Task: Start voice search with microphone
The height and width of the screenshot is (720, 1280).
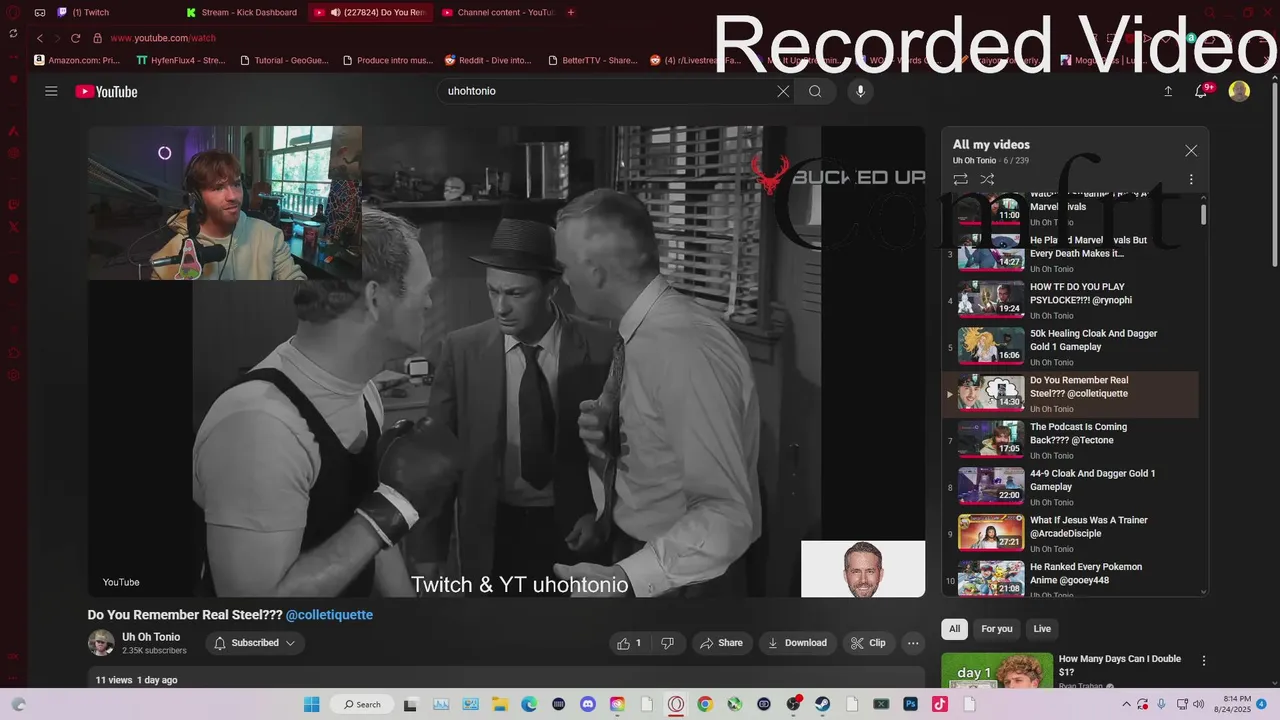Action: [x=860, y=91]
